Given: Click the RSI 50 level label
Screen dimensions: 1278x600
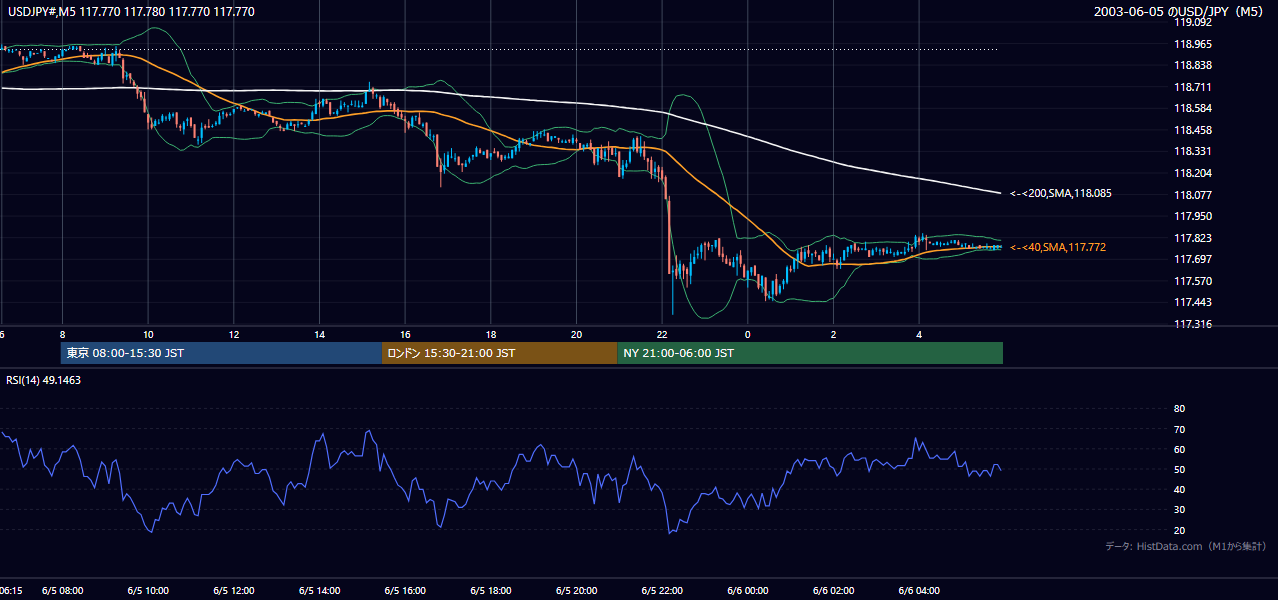Looking at the screenshot, I should (1179, 469).
